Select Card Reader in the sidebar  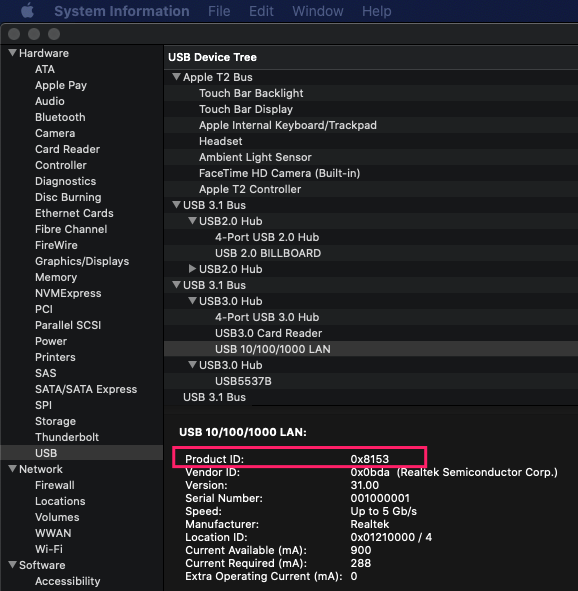tap(67, 149)
